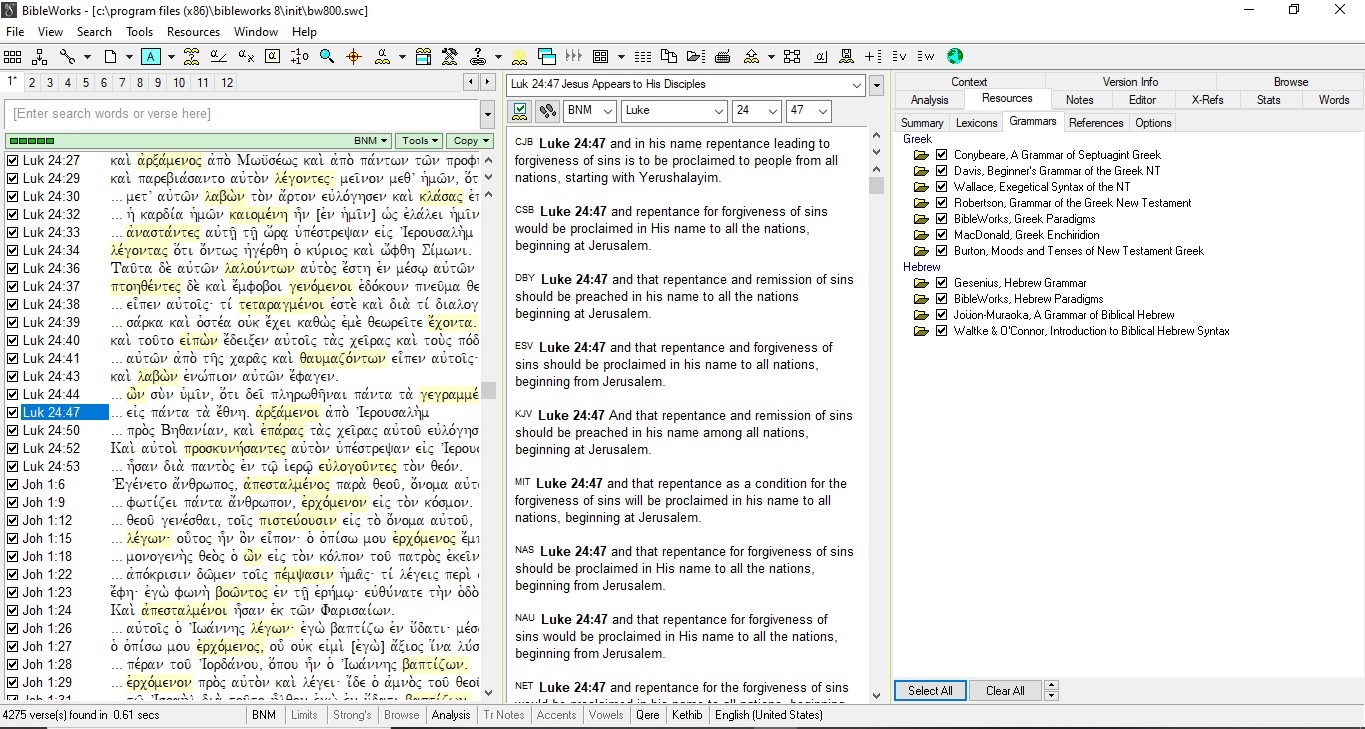Click the green checkmark icon in browse window
The image size is (1365, 729).
point(520,111)
